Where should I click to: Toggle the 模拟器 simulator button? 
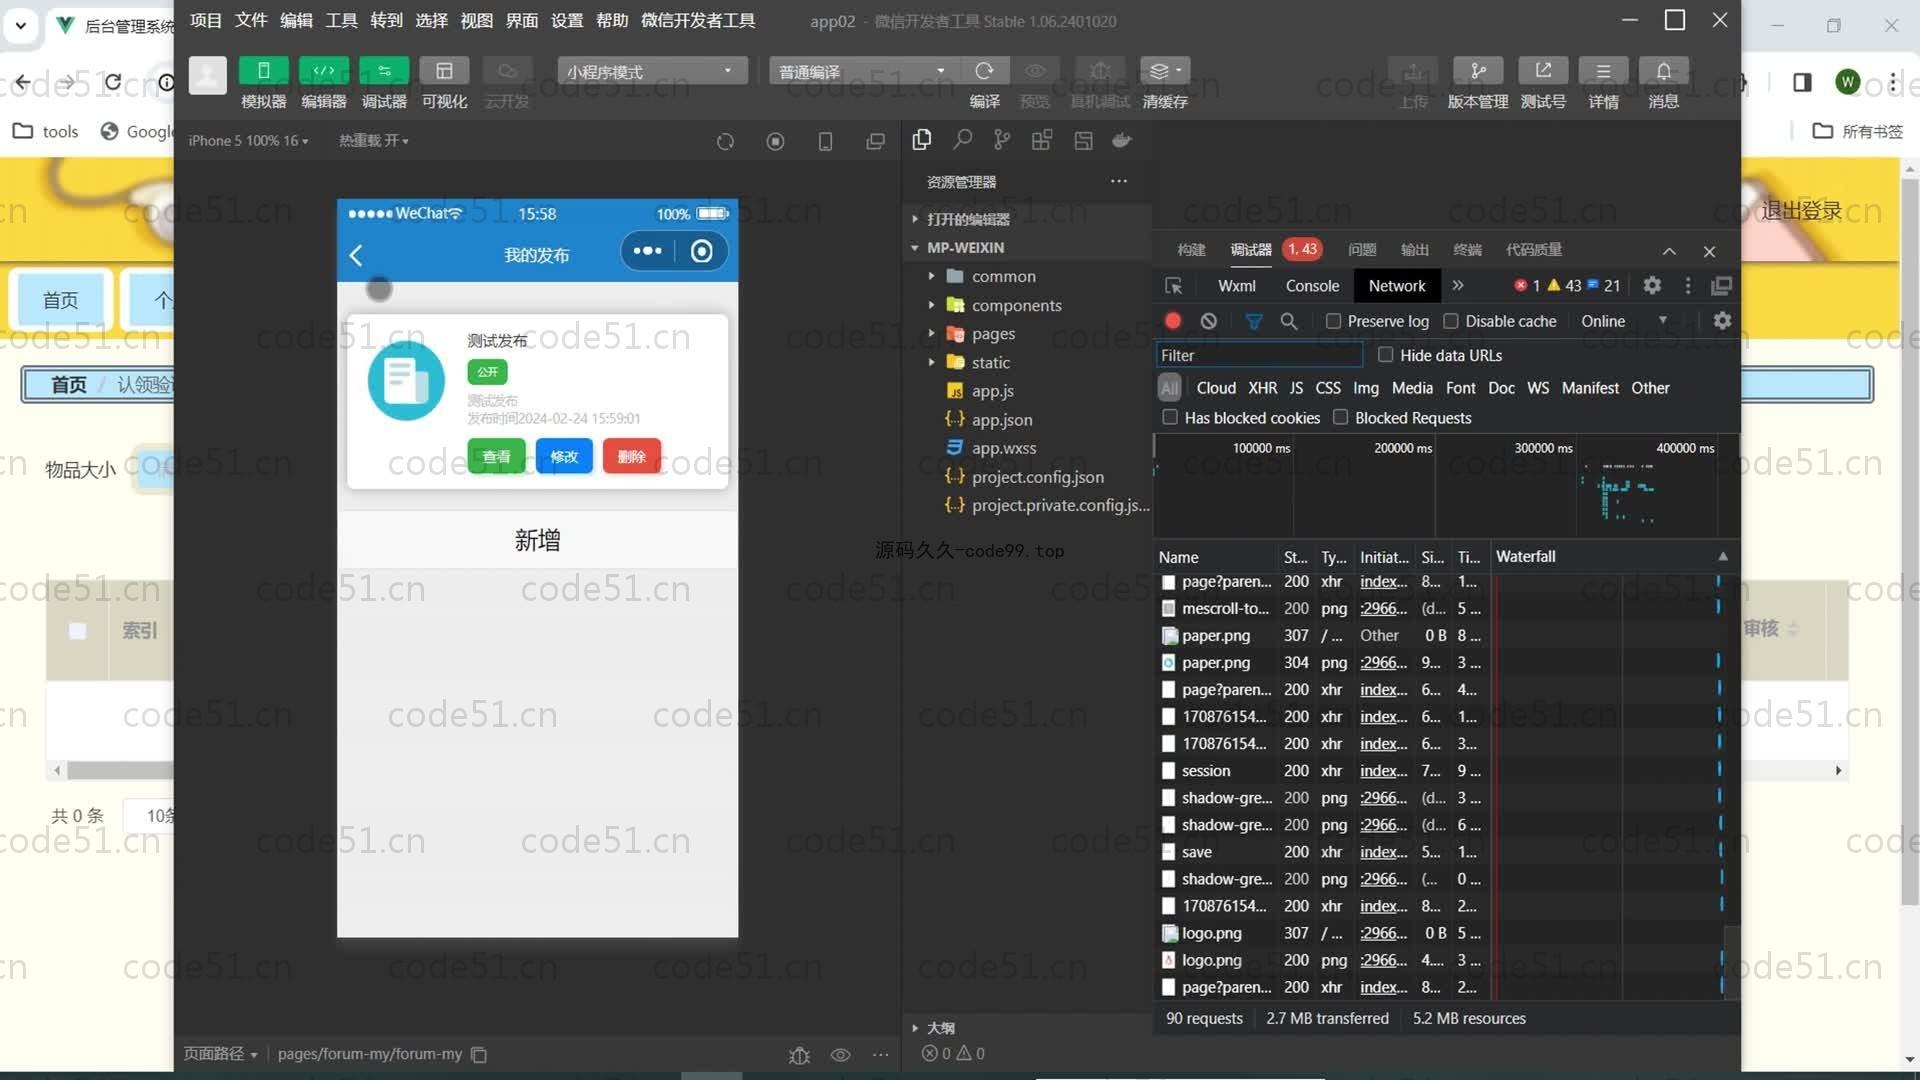[x=264, y=71]
